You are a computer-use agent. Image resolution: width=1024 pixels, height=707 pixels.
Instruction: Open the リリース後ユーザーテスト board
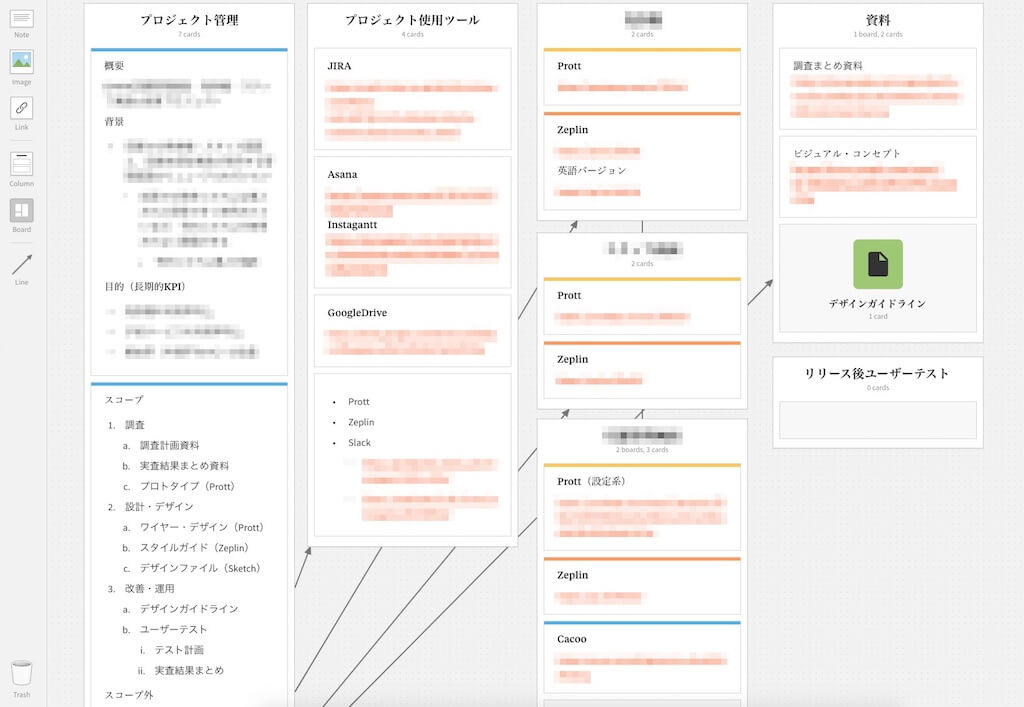coord(877,373)
